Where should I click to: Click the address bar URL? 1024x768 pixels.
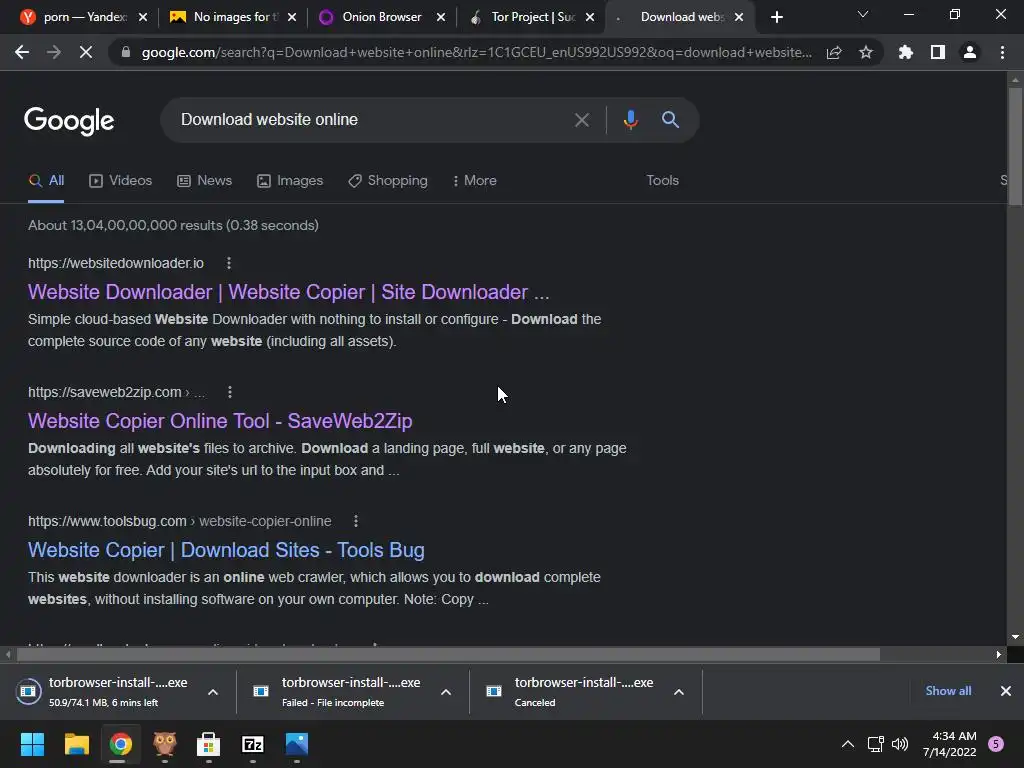(477, 52)
